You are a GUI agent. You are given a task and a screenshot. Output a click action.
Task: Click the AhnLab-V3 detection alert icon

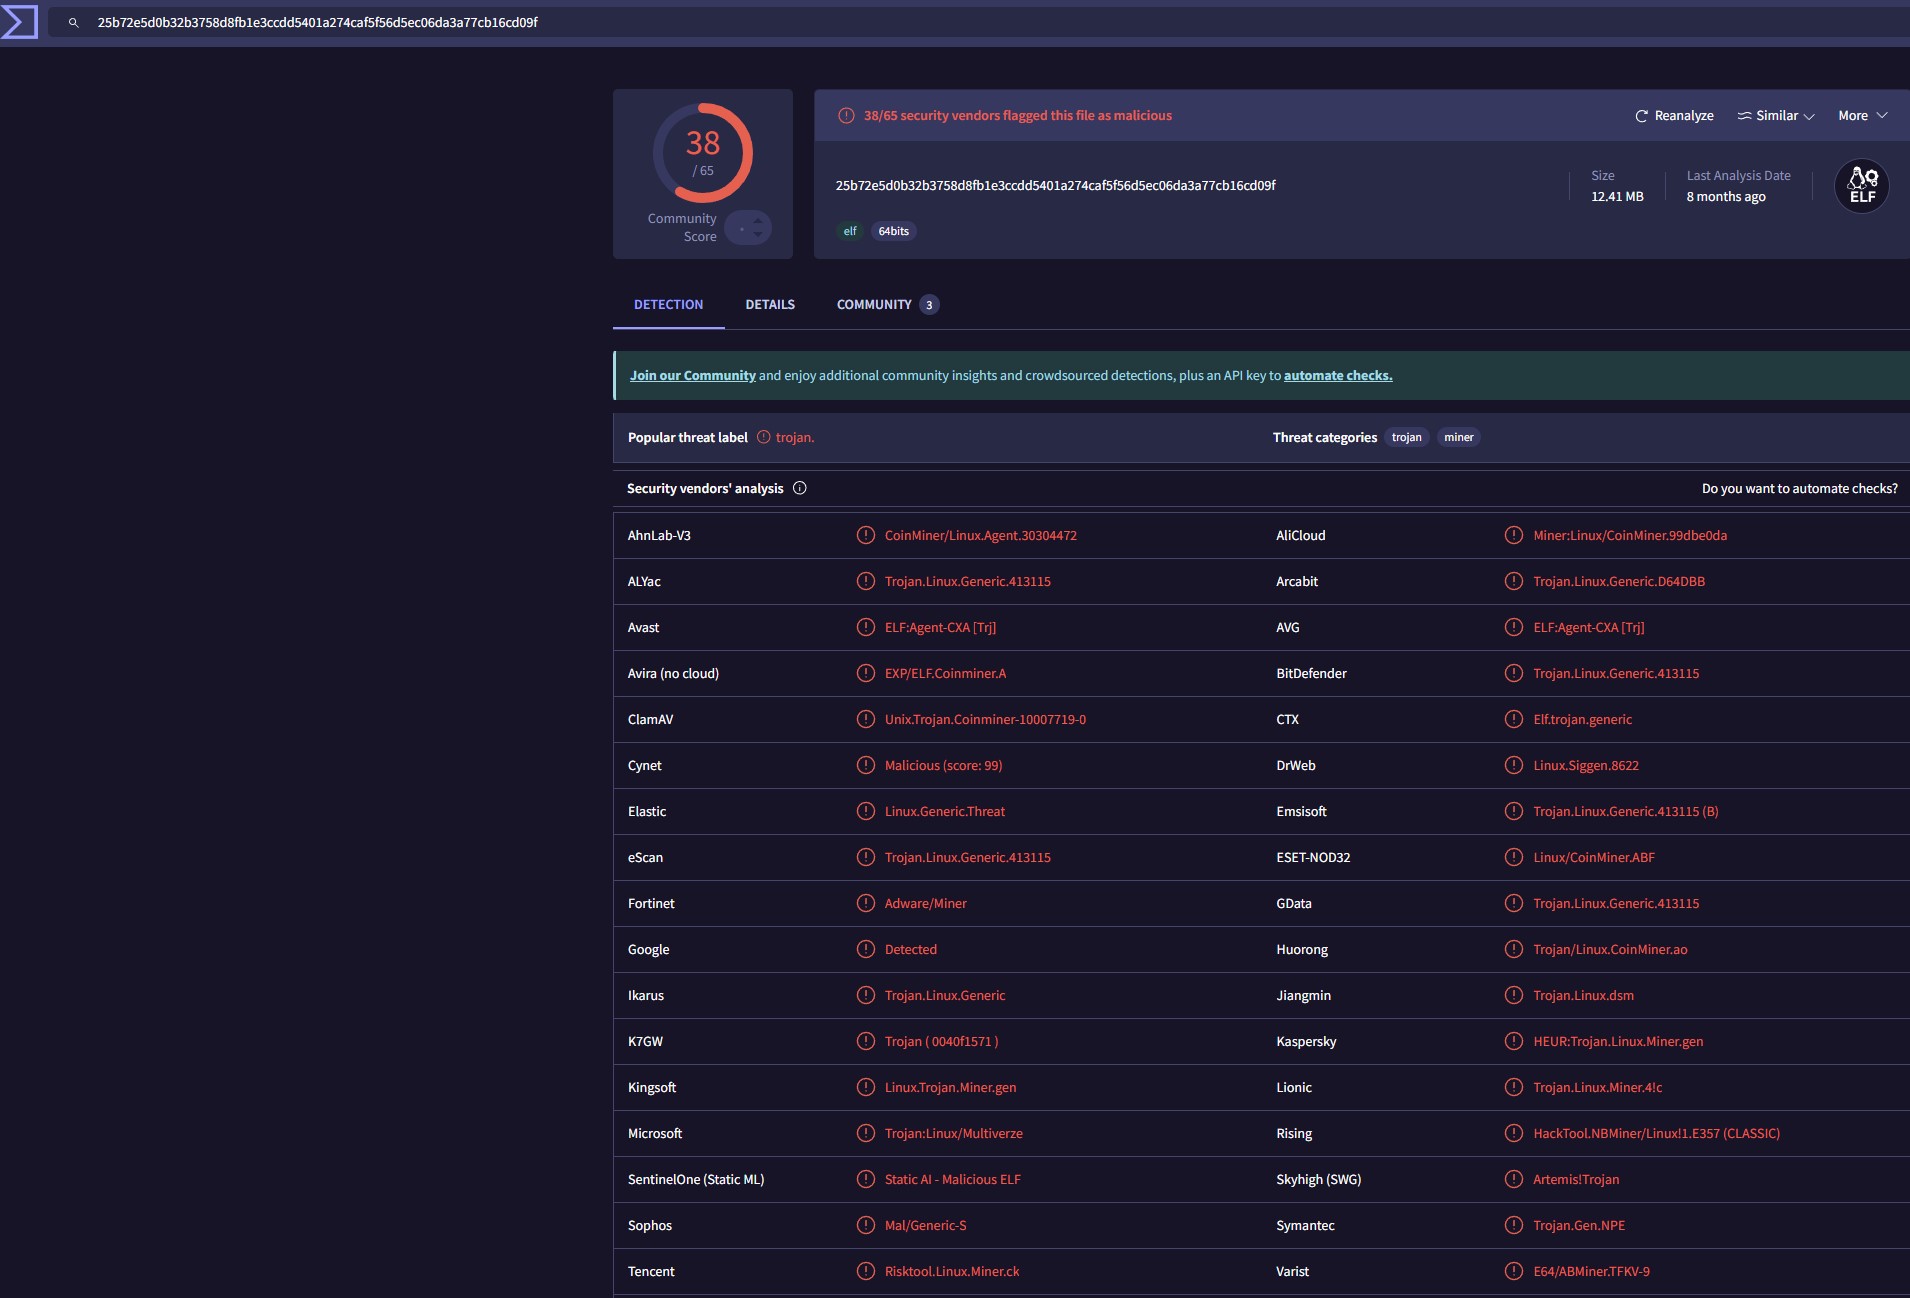pos(866,536)
